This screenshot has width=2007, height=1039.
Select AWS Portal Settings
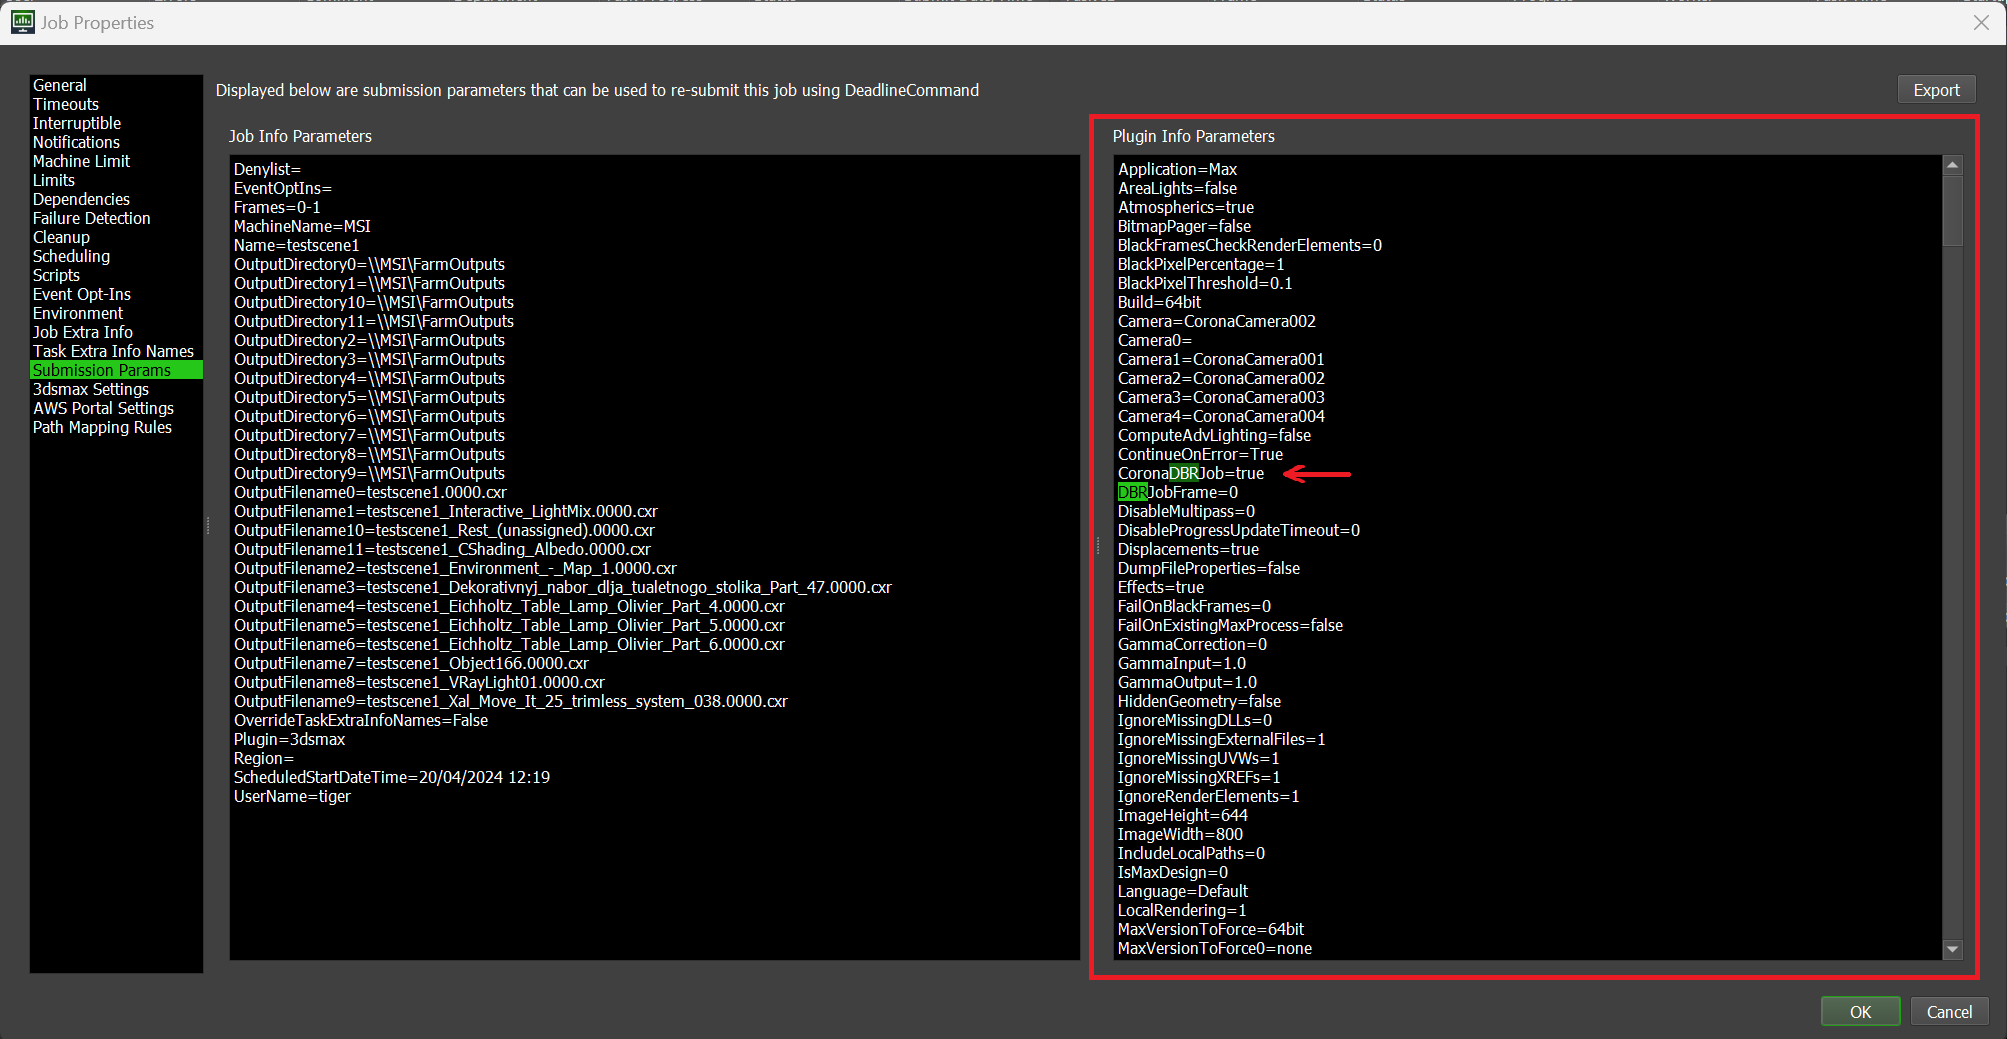click(x=104, y=408)
